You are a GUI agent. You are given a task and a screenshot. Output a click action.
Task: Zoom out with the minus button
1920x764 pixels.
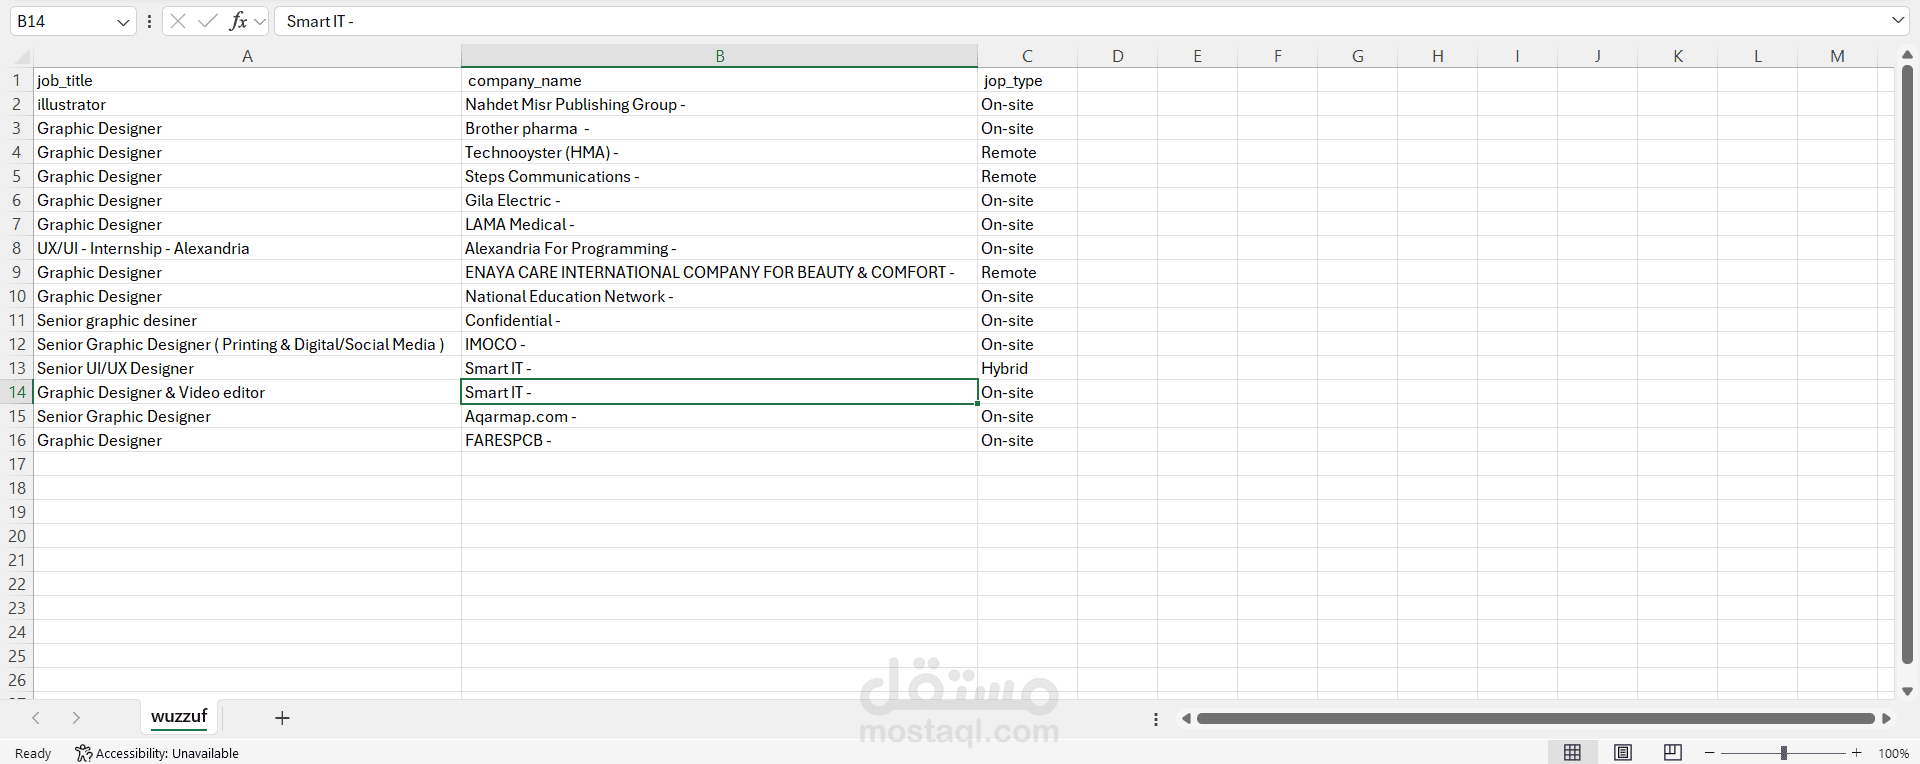click(x=1710, y=753)
